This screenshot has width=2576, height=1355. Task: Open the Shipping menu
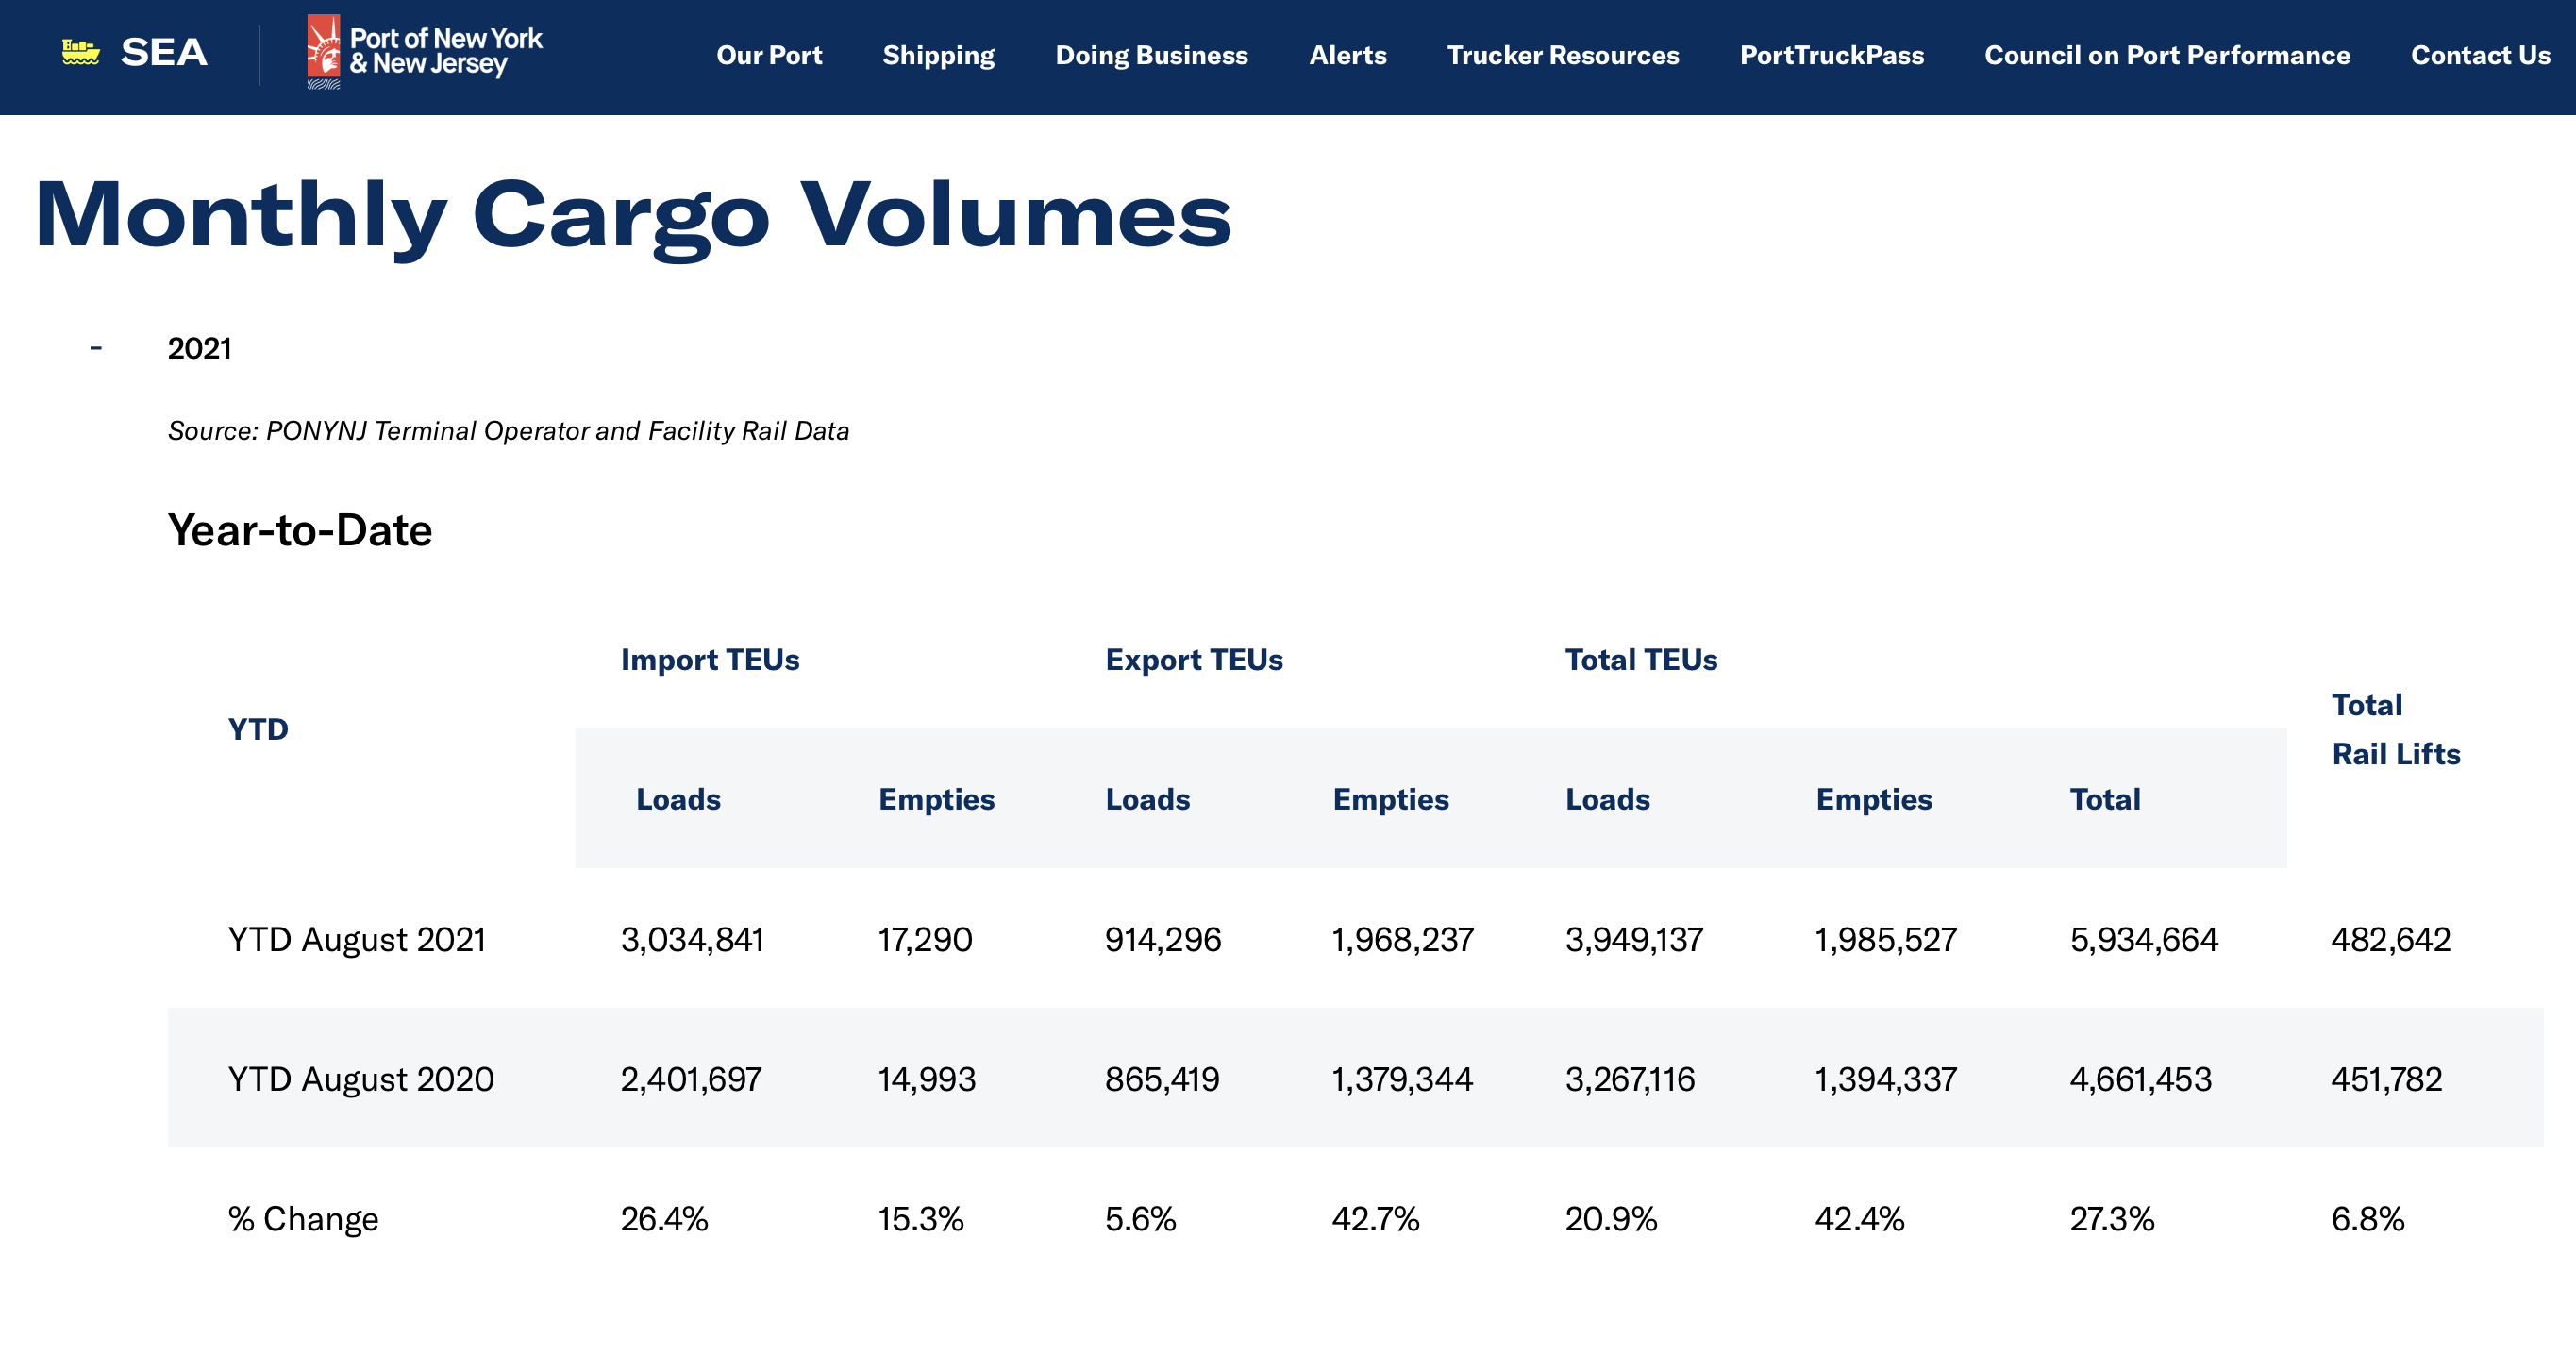pos(938,56)
